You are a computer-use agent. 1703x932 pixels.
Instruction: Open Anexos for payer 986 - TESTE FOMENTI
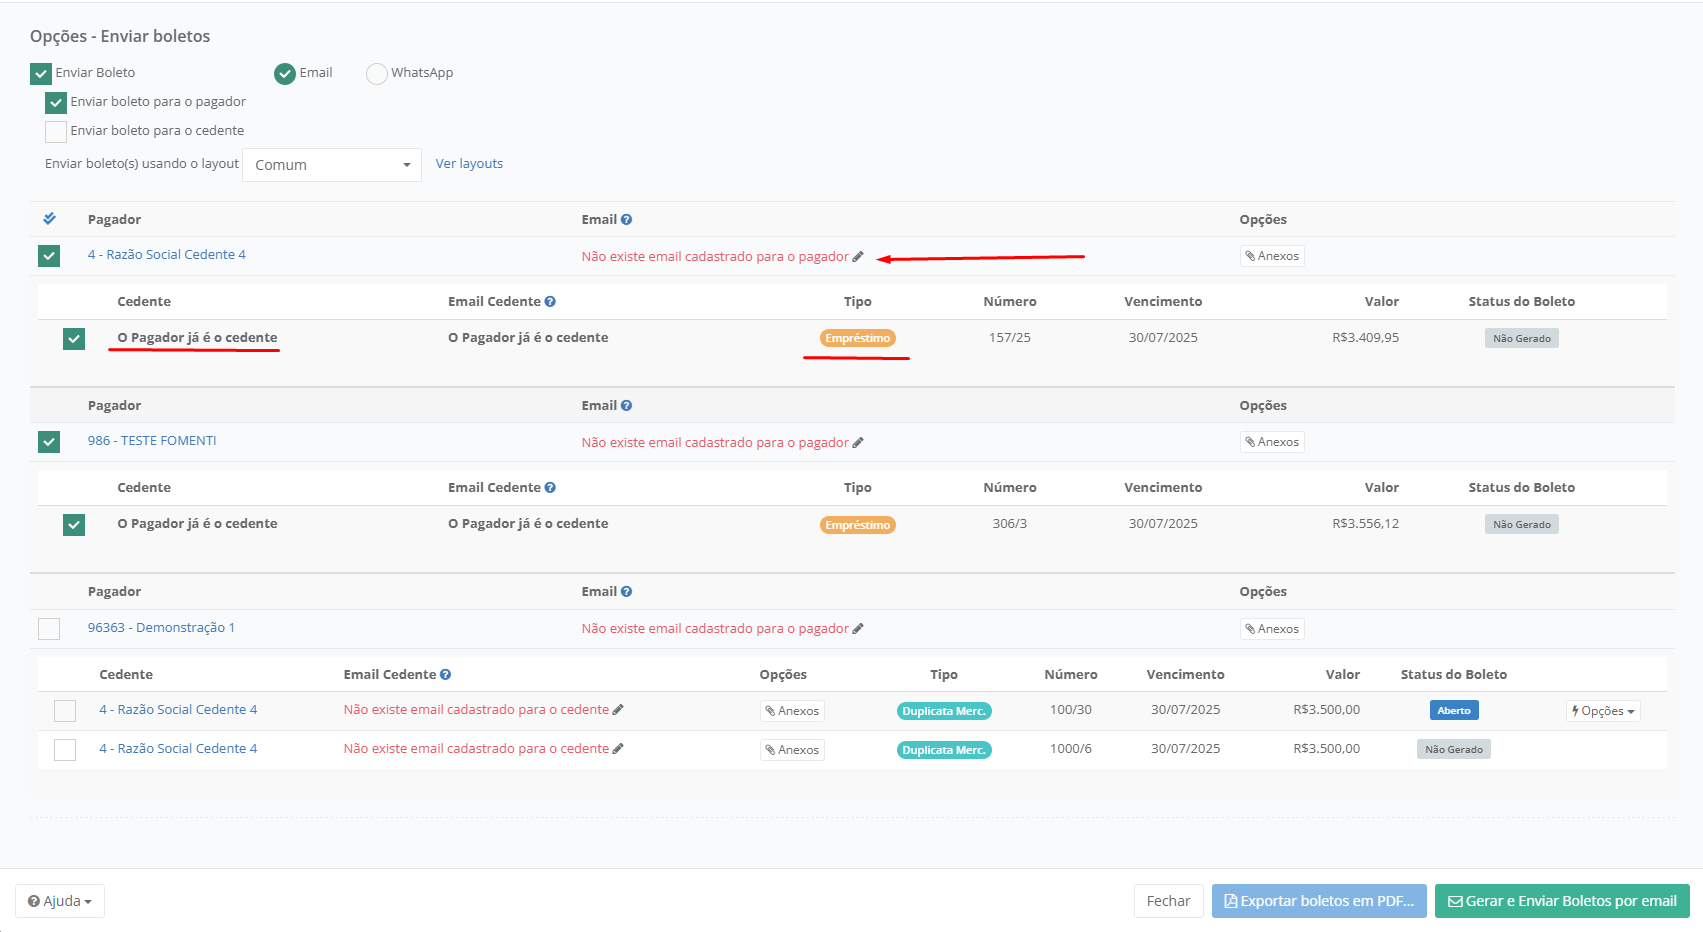tap(1272, 442)
